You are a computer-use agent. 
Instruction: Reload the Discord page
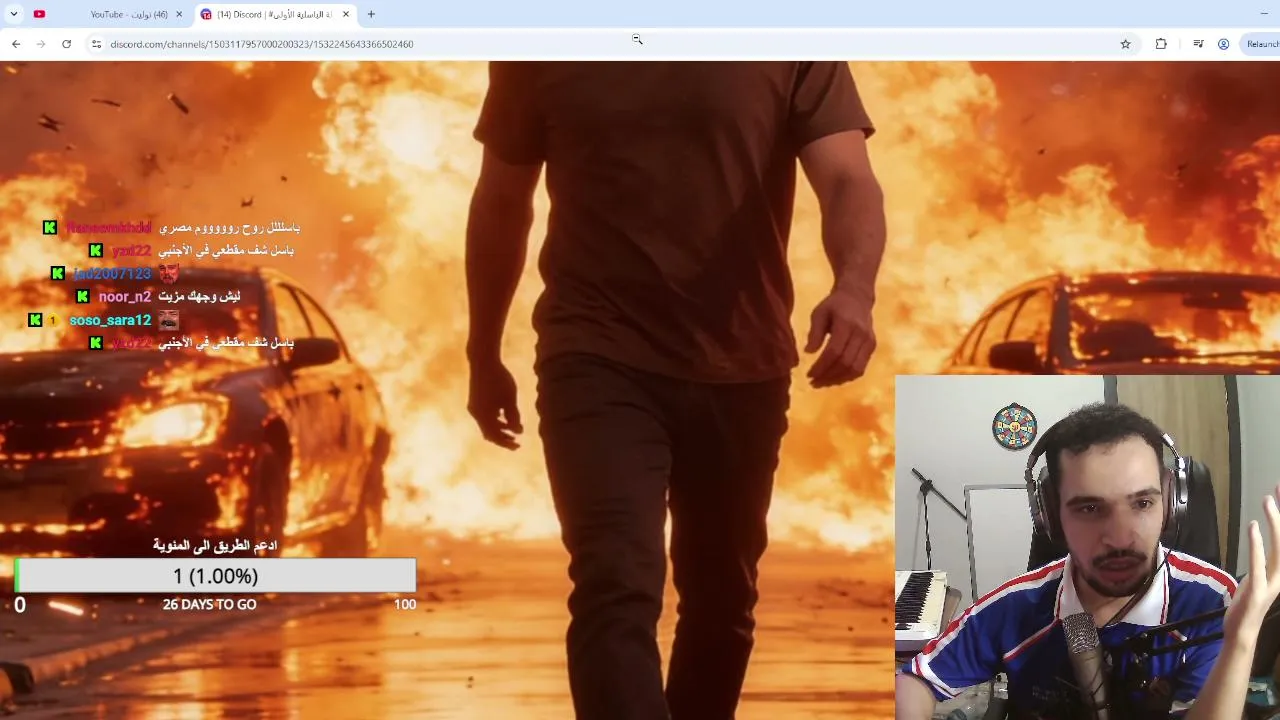pos(66,44)
